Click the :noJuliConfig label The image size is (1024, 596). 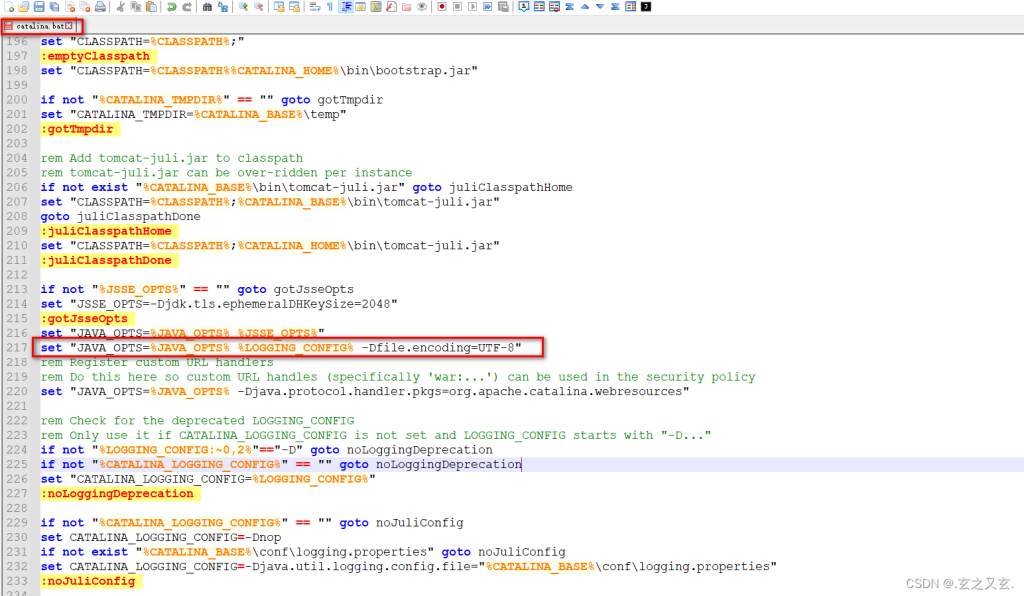[88, 582]
